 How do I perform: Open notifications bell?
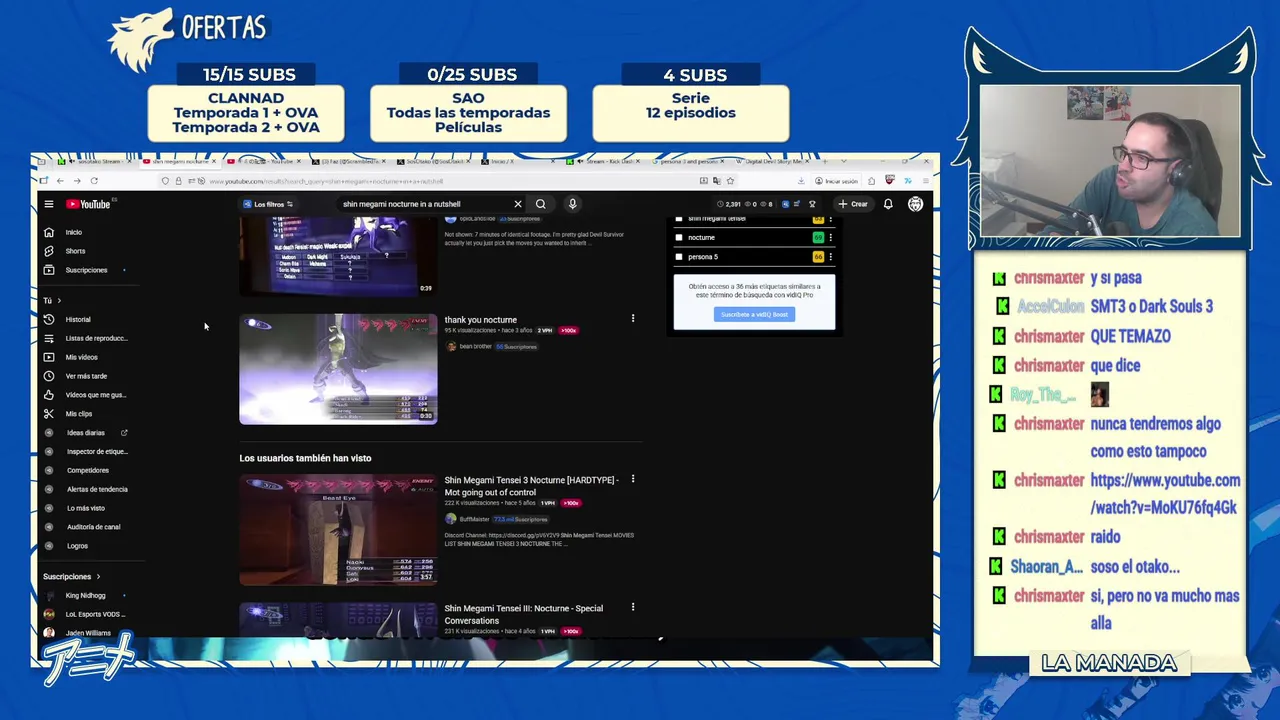888,204
